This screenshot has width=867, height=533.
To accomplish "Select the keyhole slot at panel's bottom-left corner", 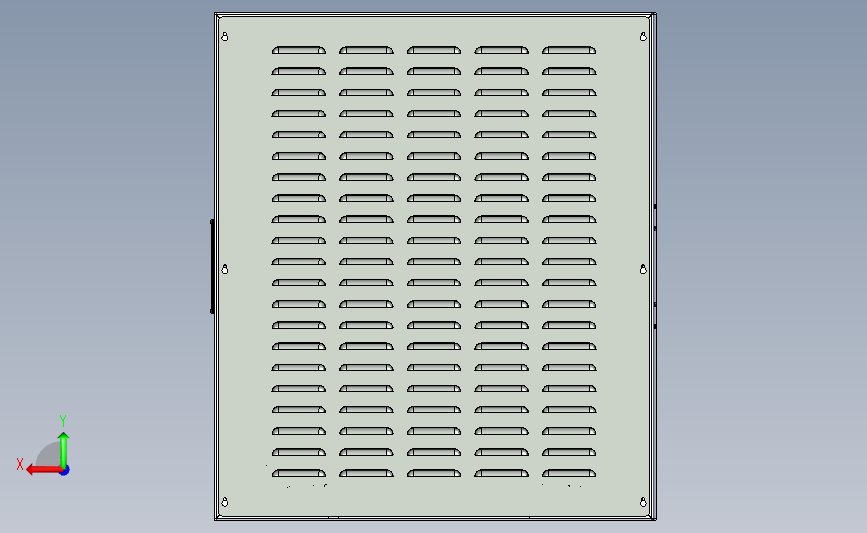I will click(x=224, y=502).
